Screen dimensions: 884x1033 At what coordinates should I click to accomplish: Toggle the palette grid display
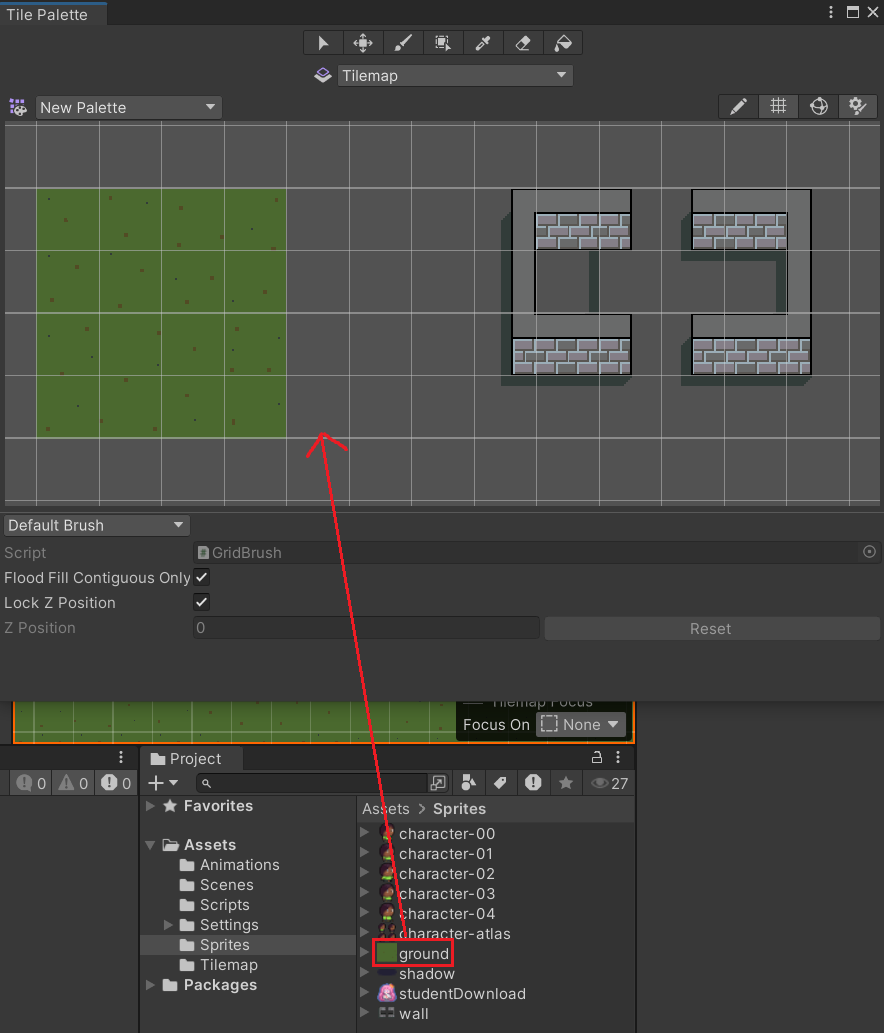tap(779, 106)
